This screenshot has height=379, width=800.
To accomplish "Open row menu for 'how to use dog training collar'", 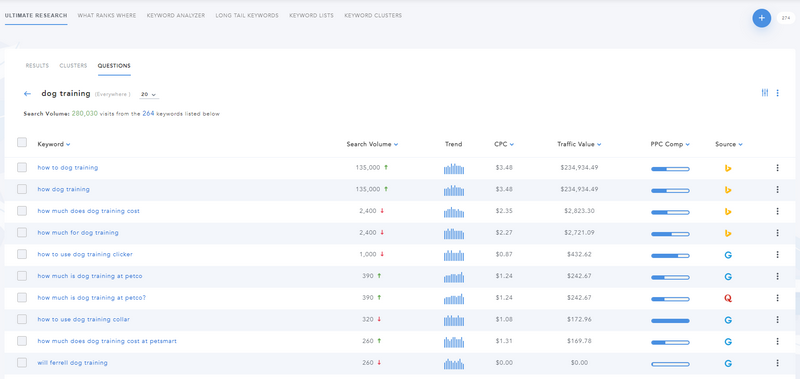I will [x=777, y=319].
